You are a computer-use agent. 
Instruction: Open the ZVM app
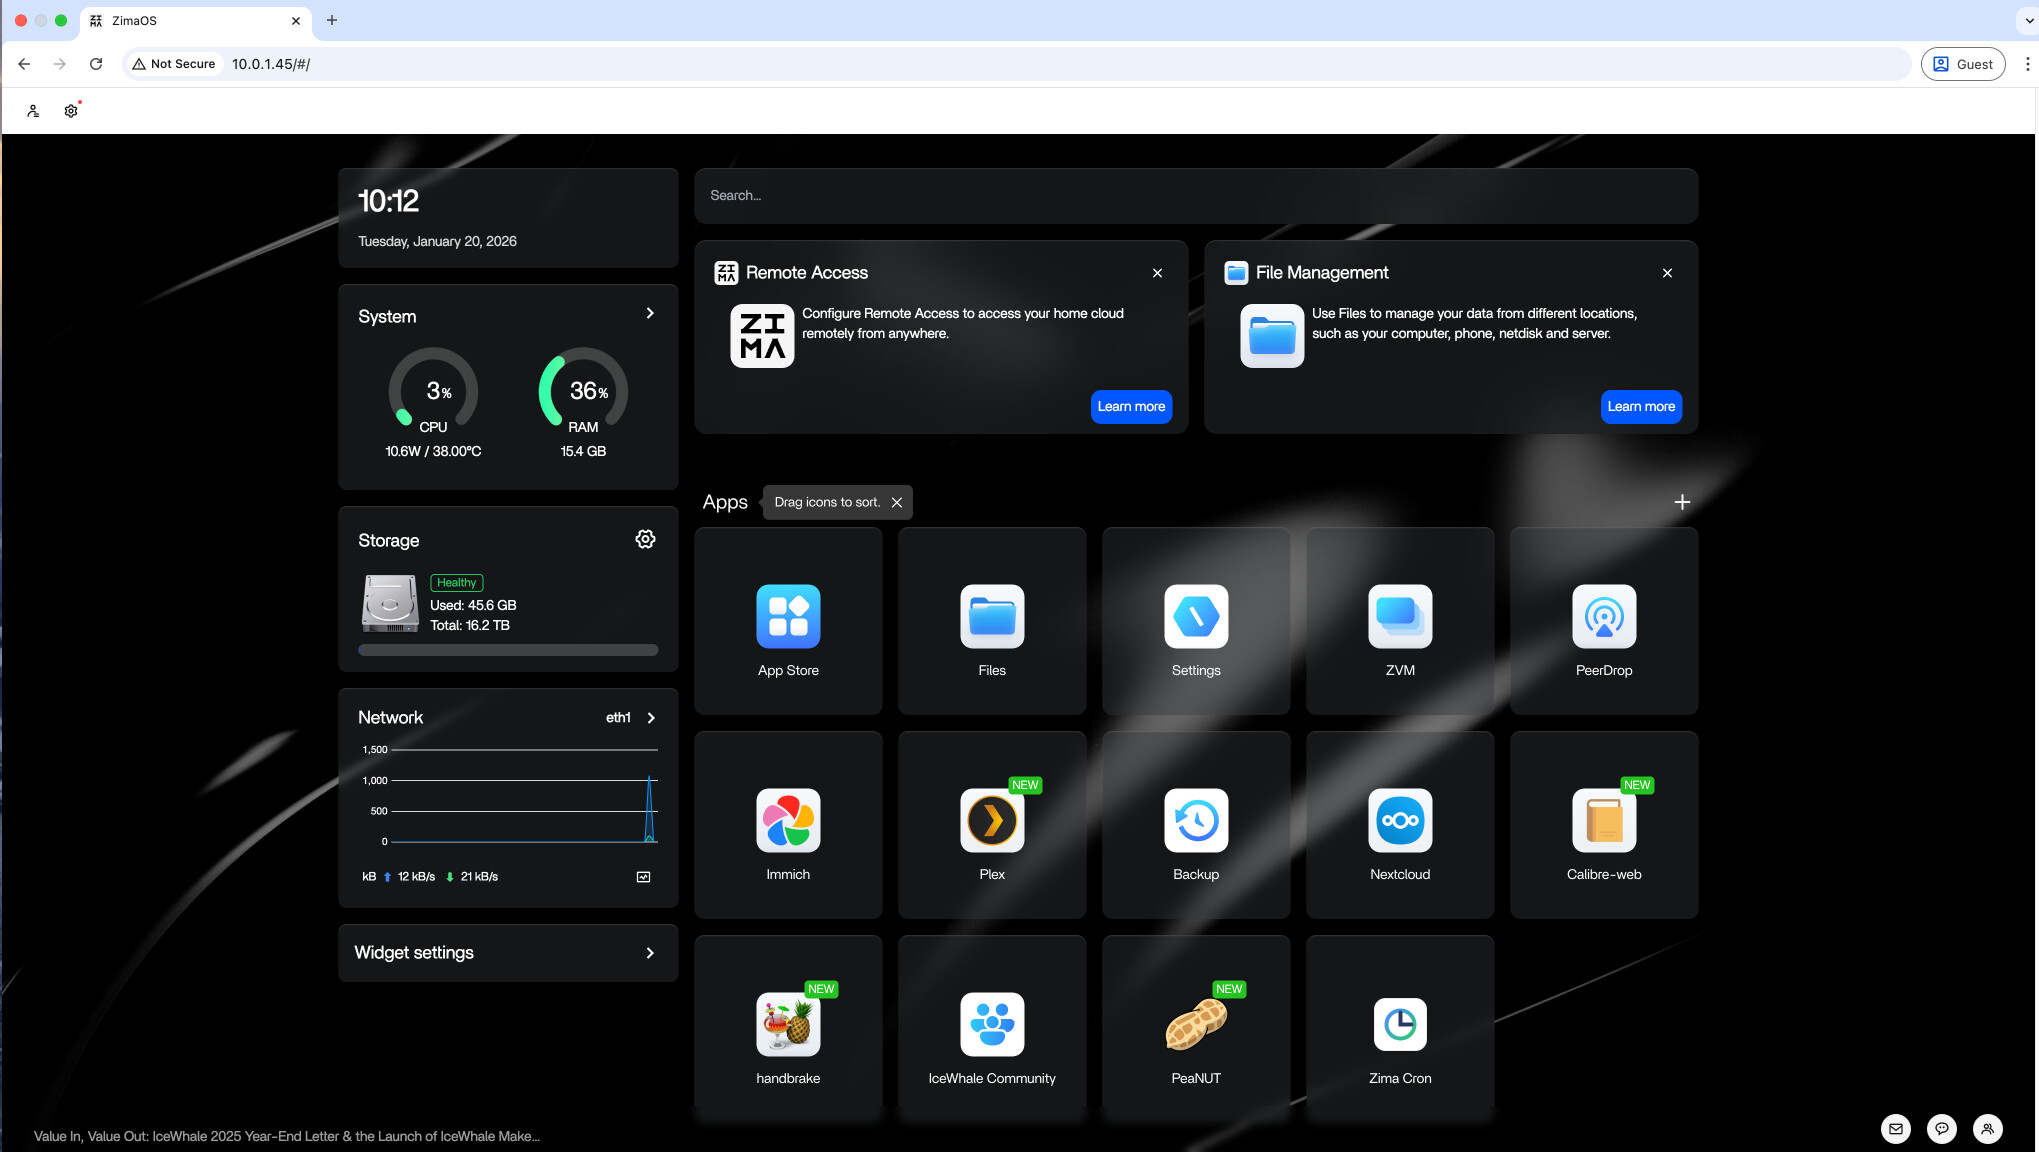[1399, 617]
